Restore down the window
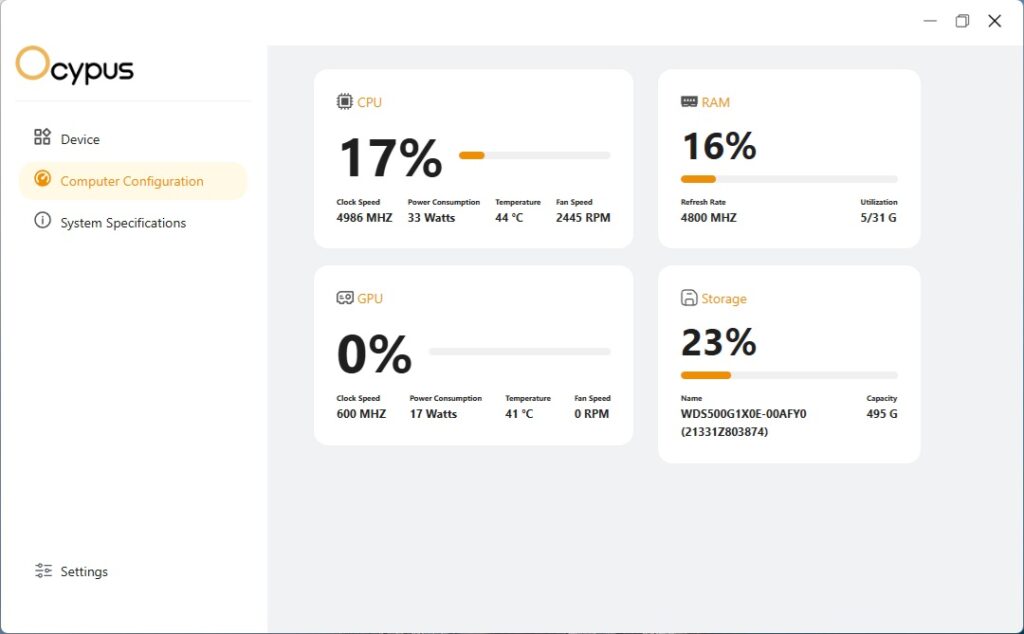1024x634 pixels. 962,21
